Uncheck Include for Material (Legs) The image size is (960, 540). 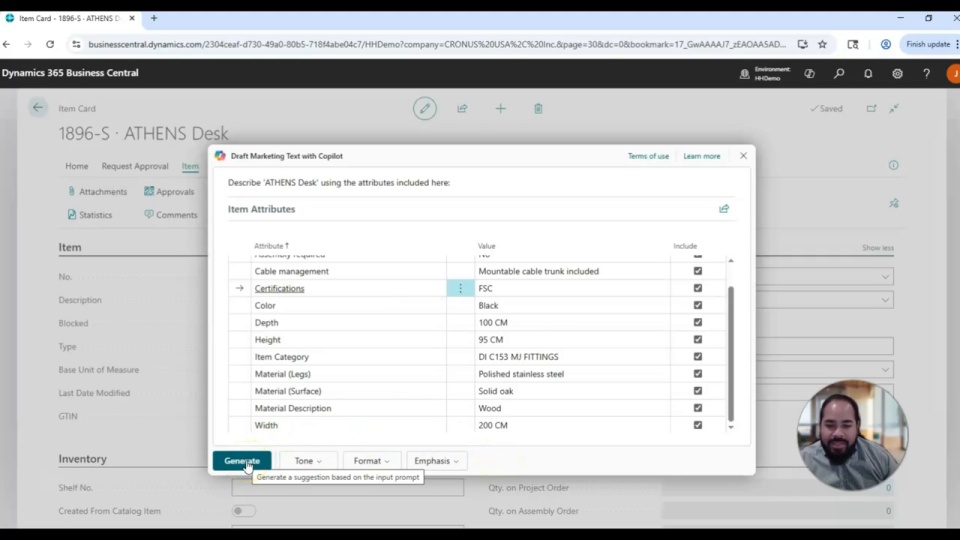point(697,373)
